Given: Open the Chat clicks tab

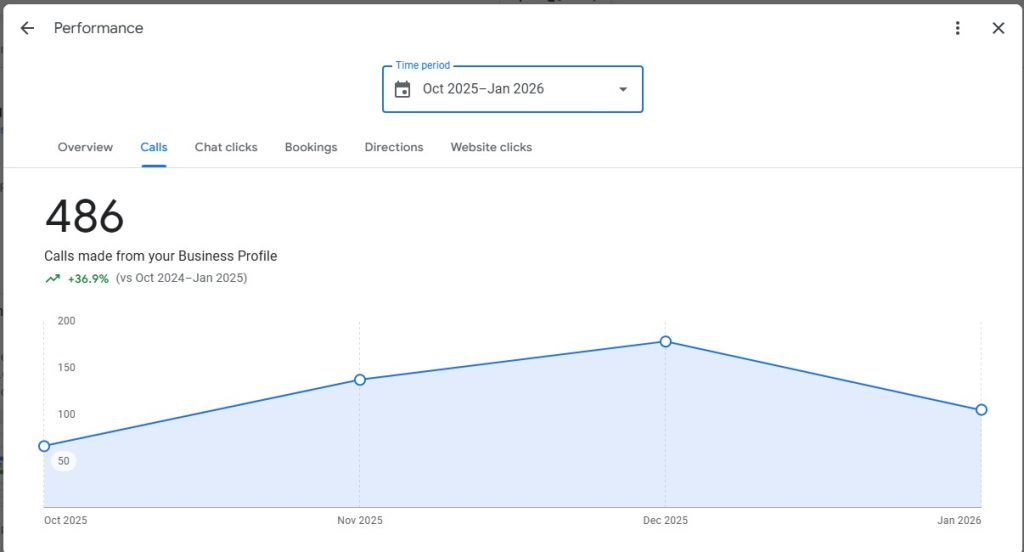Looking at the screenshot, I should tap(226, 147).
